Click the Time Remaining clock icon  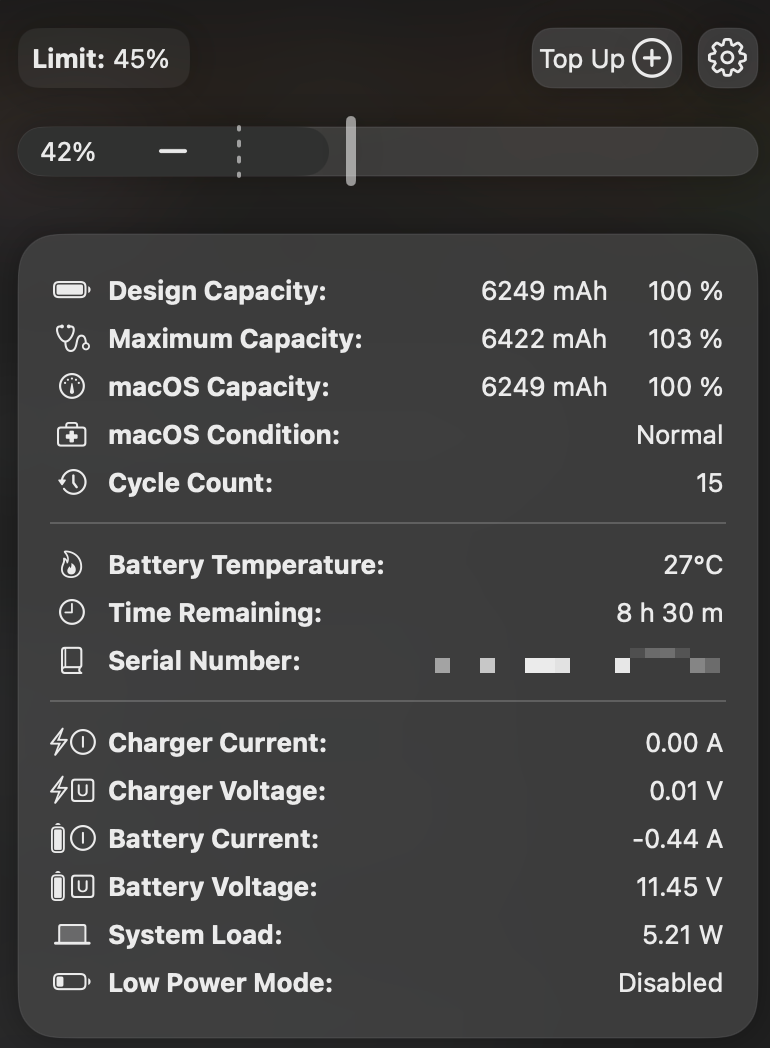[72, 613]
